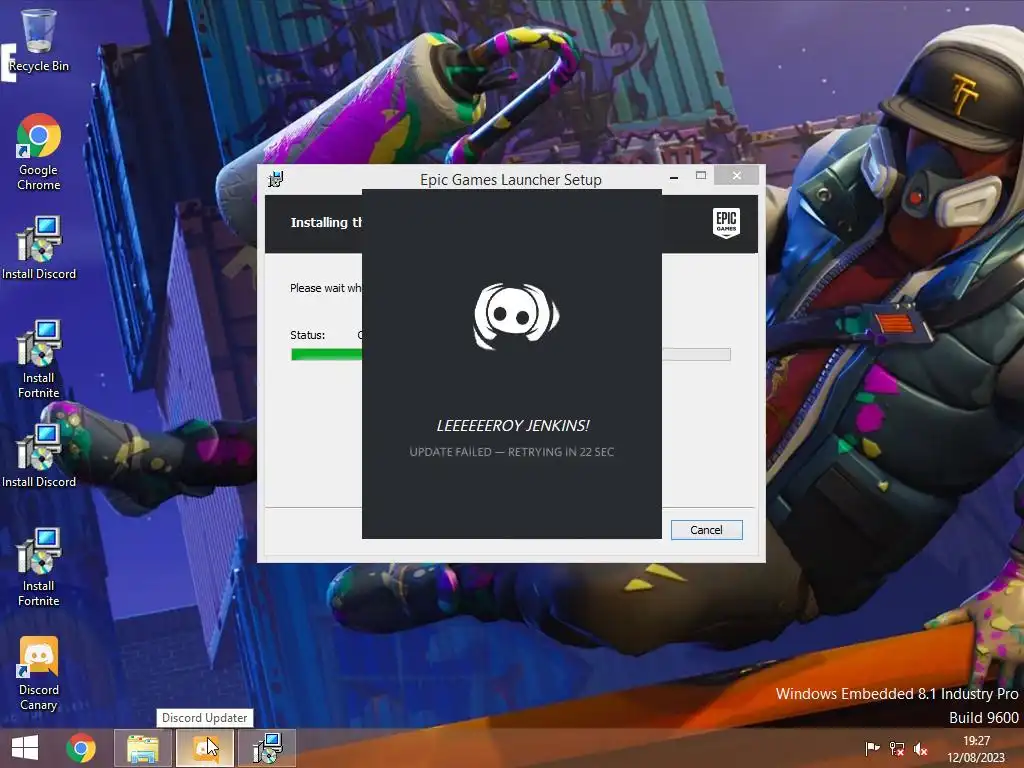Select the lower Install Discord desktop icon
The height and width of the screenshot is (768, 1024).
tap(39, 456)
